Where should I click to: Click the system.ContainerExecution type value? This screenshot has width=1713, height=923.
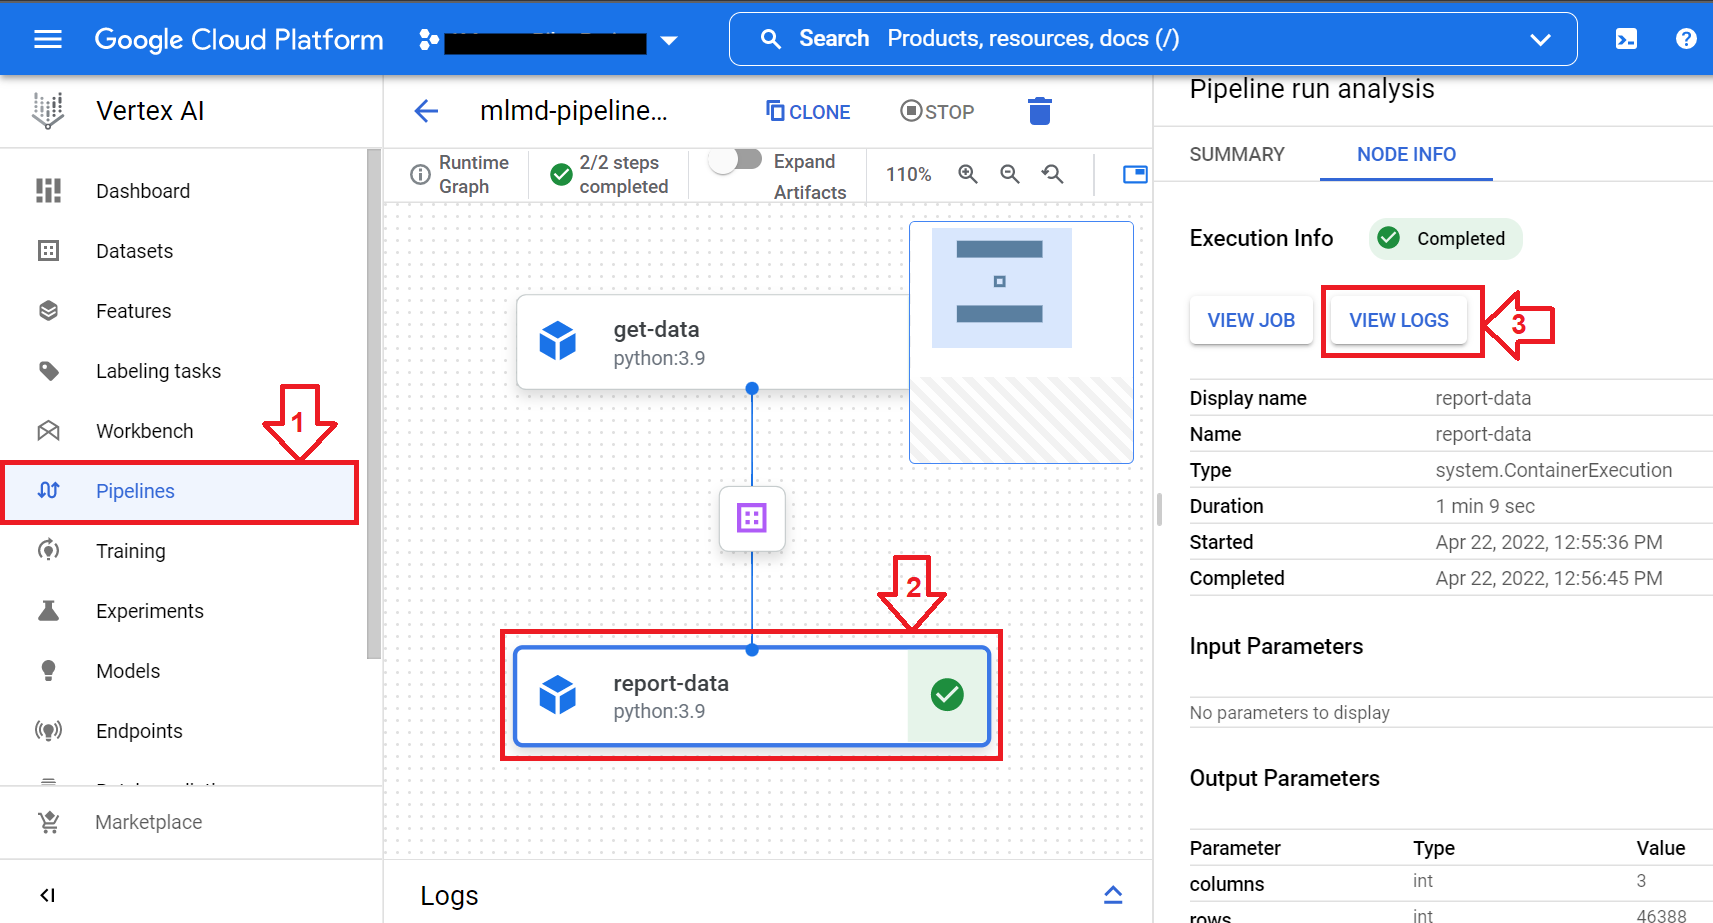pyautogui.click(x=1554, y=470)
